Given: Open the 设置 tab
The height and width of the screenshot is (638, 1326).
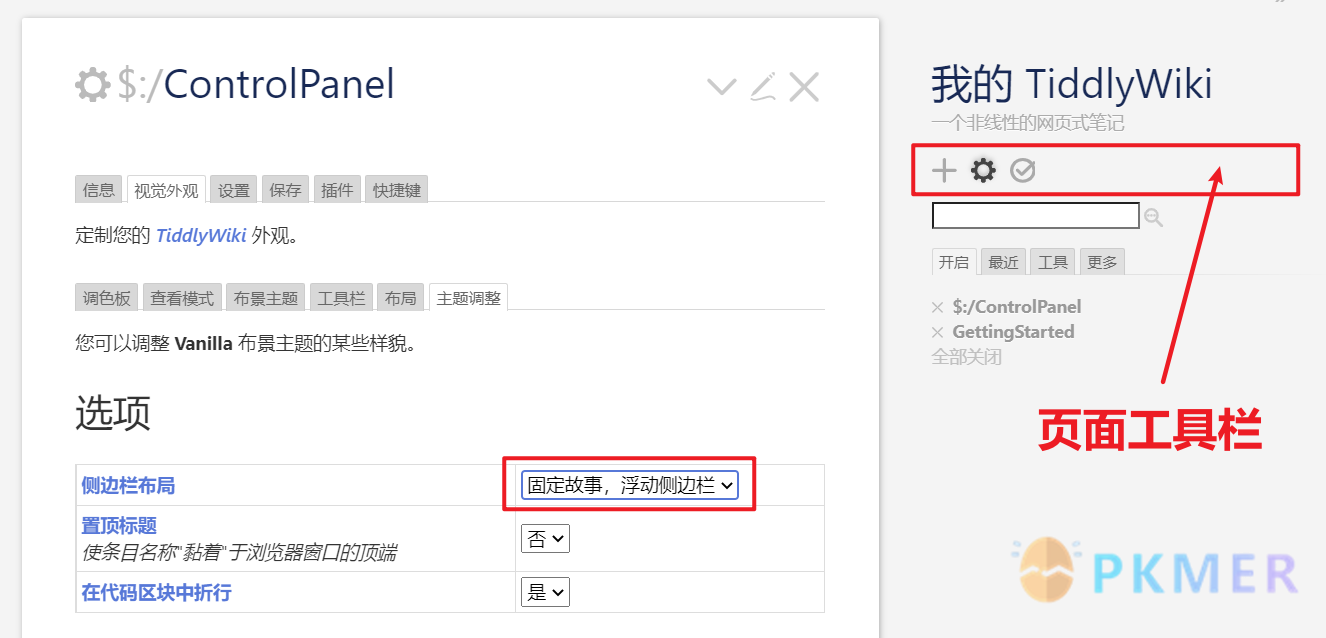Looking at the screenshot, I should click(234, 189).
